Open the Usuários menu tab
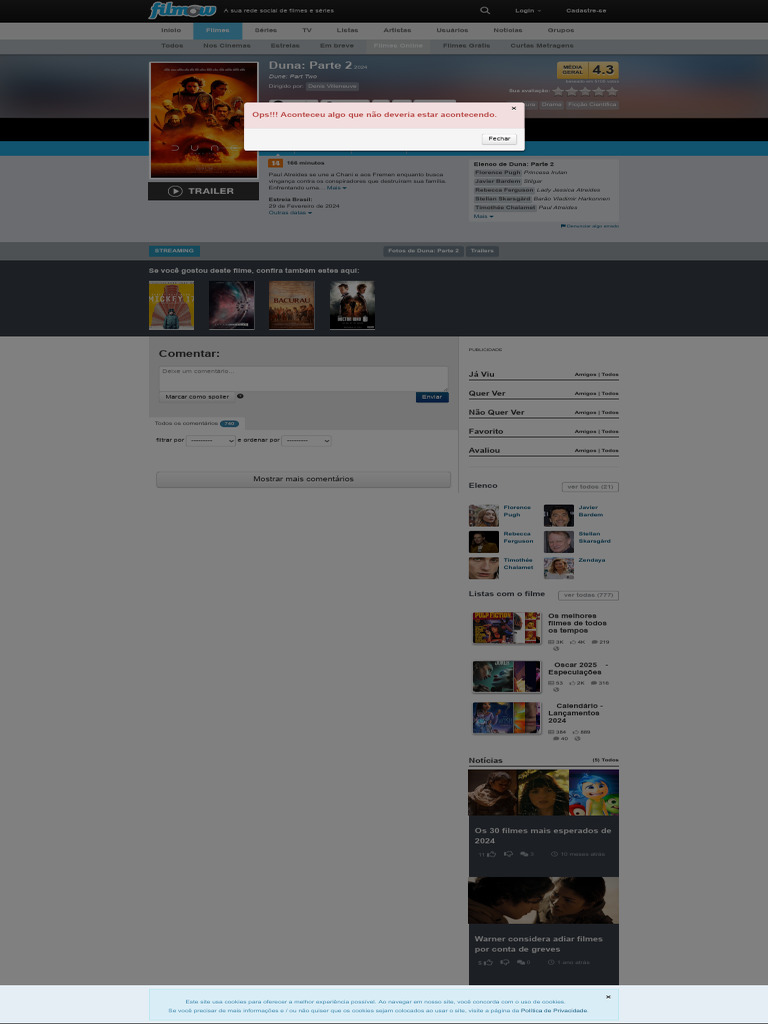 click(x=452, y=31)
